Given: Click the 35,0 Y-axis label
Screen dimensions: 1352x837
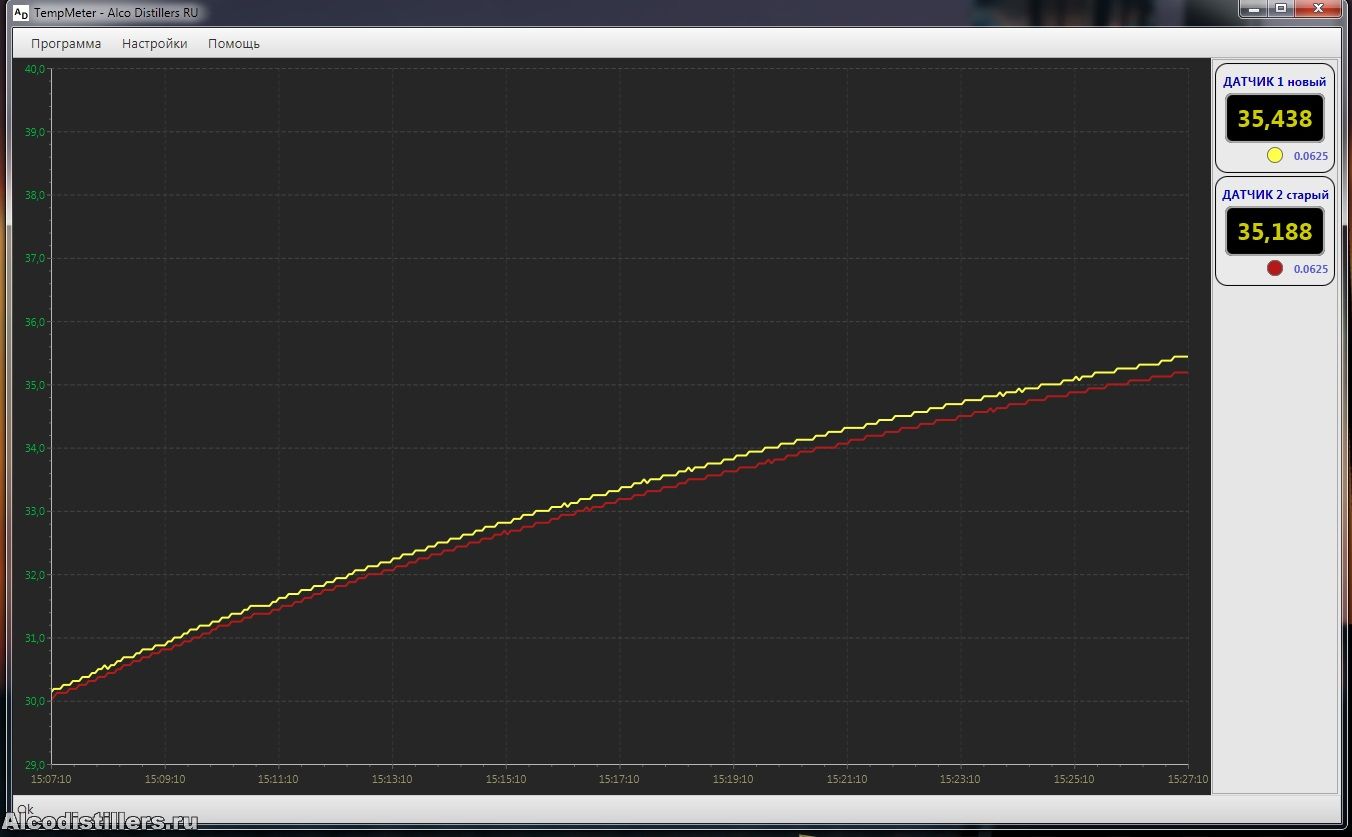Looking at the screenshot, I should tap(35, 385).
